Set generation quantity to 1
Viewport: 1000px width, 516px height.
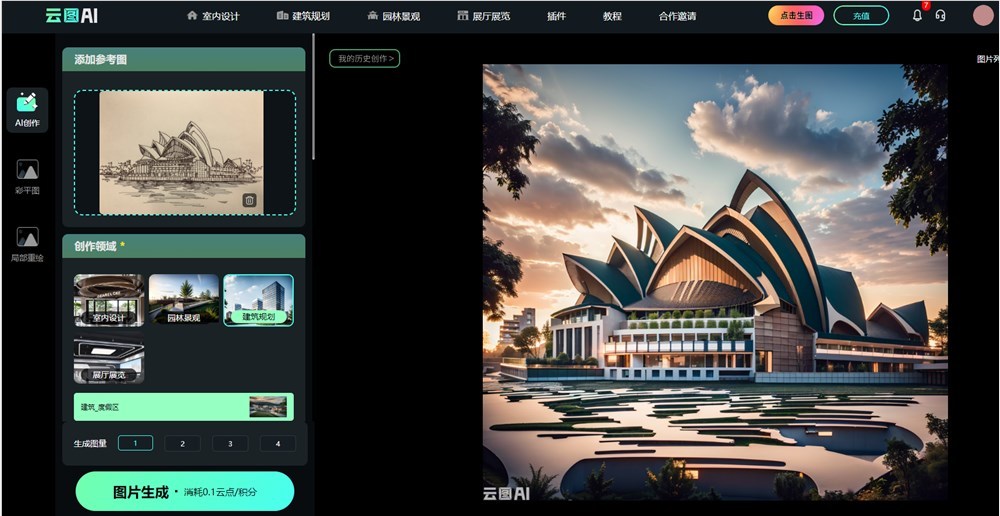(135, 443)
